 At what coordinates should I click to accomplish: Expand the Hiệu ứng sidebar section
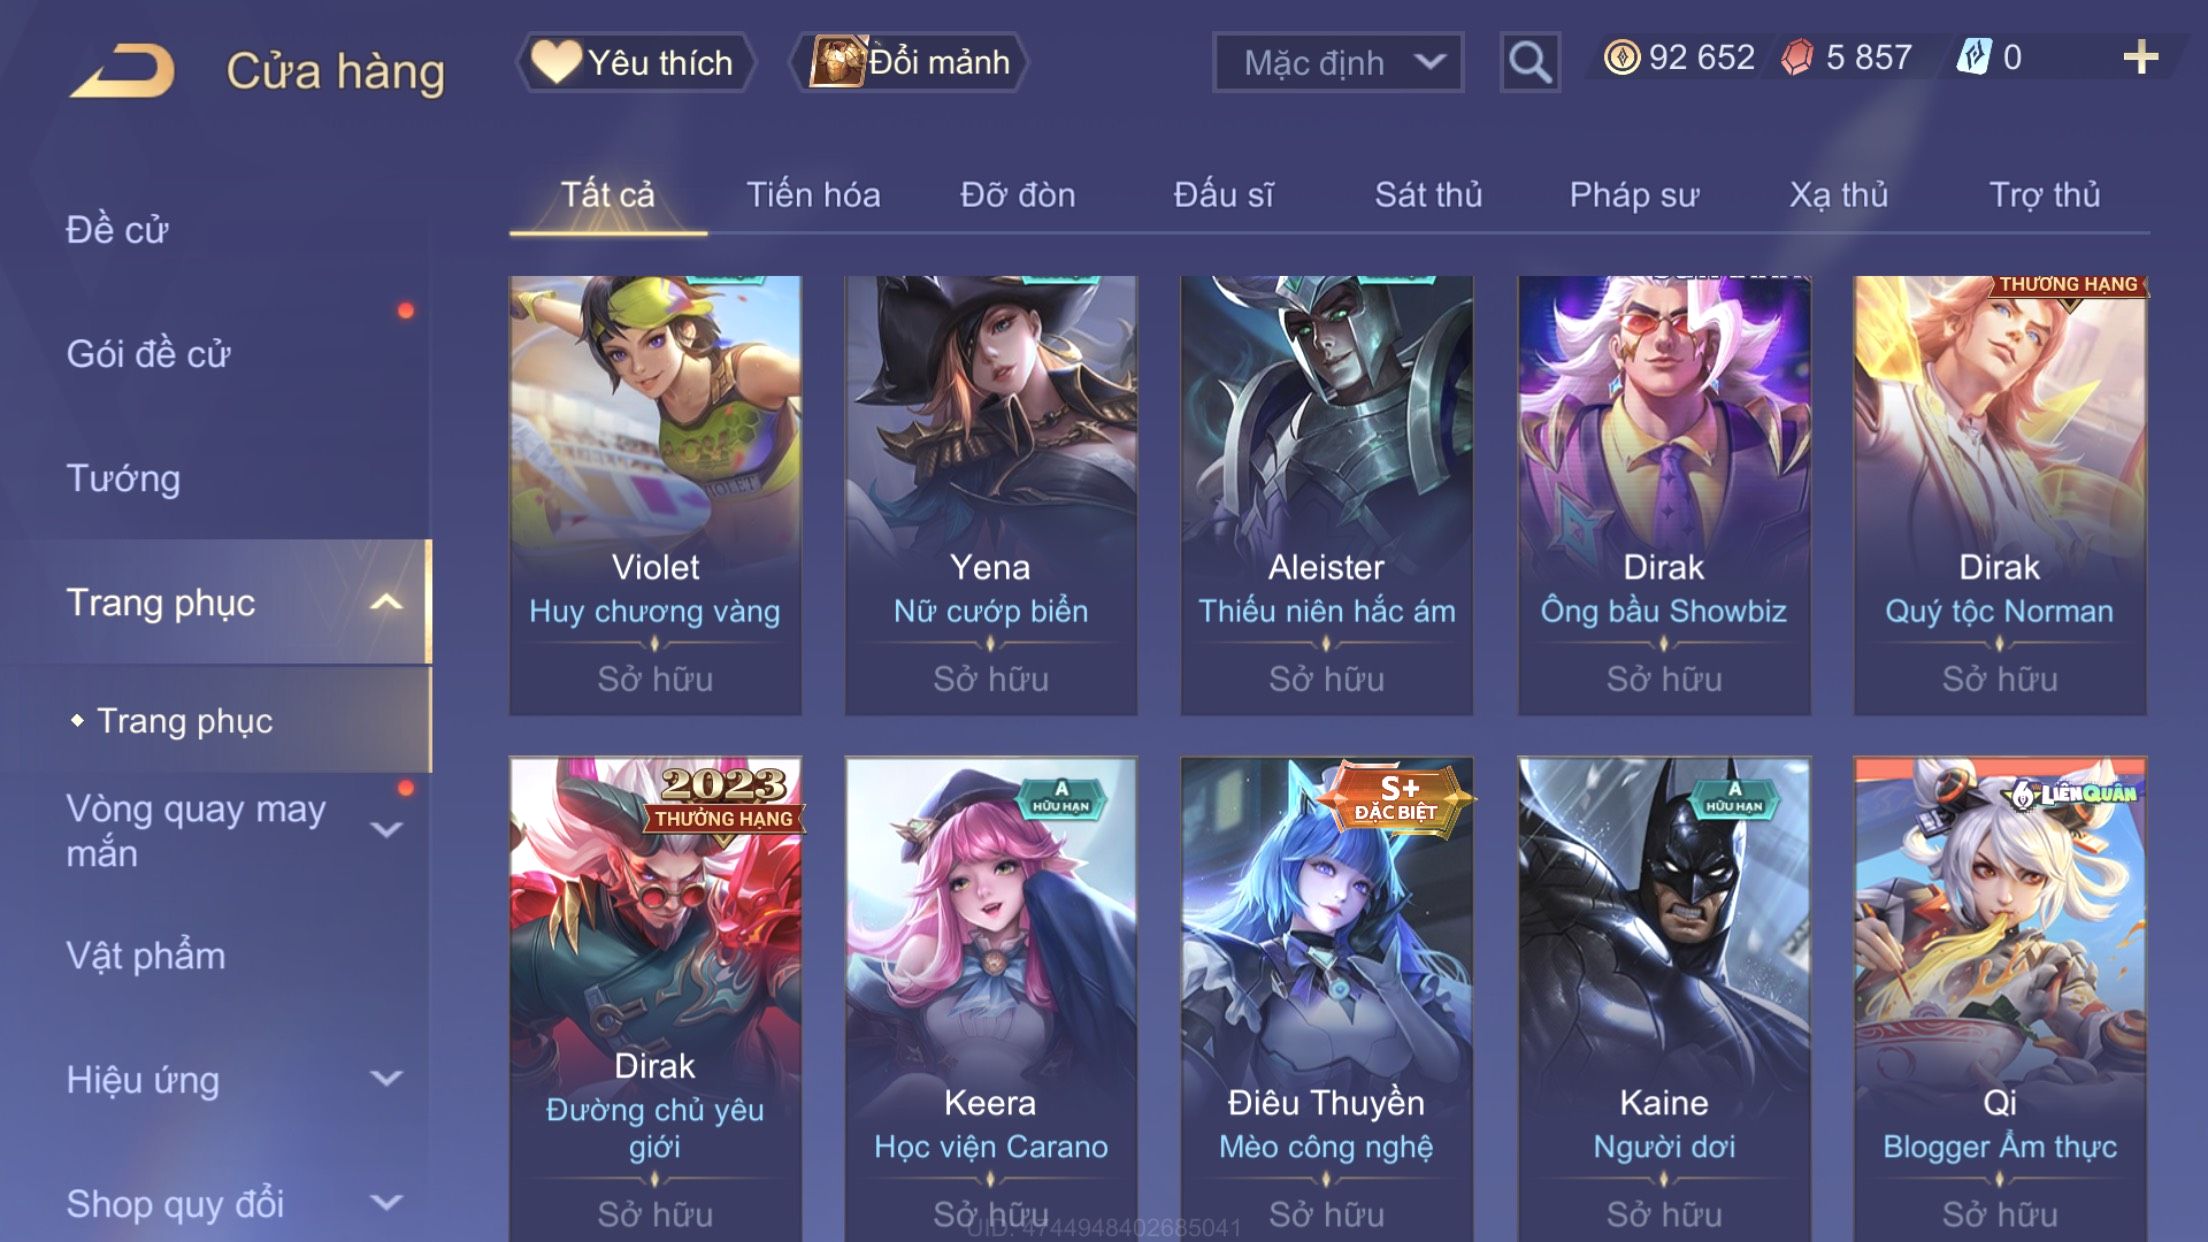pyautogui.click(x=386, y=1079)
